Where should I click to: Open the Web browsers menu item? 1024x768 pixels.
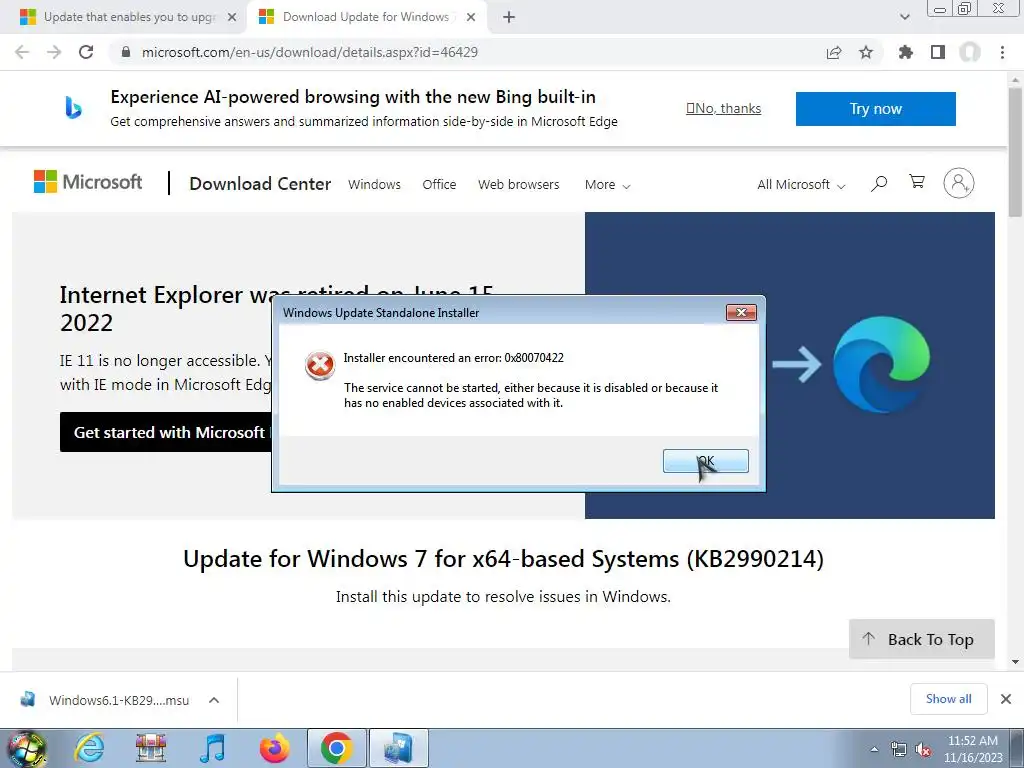(519, 184)
